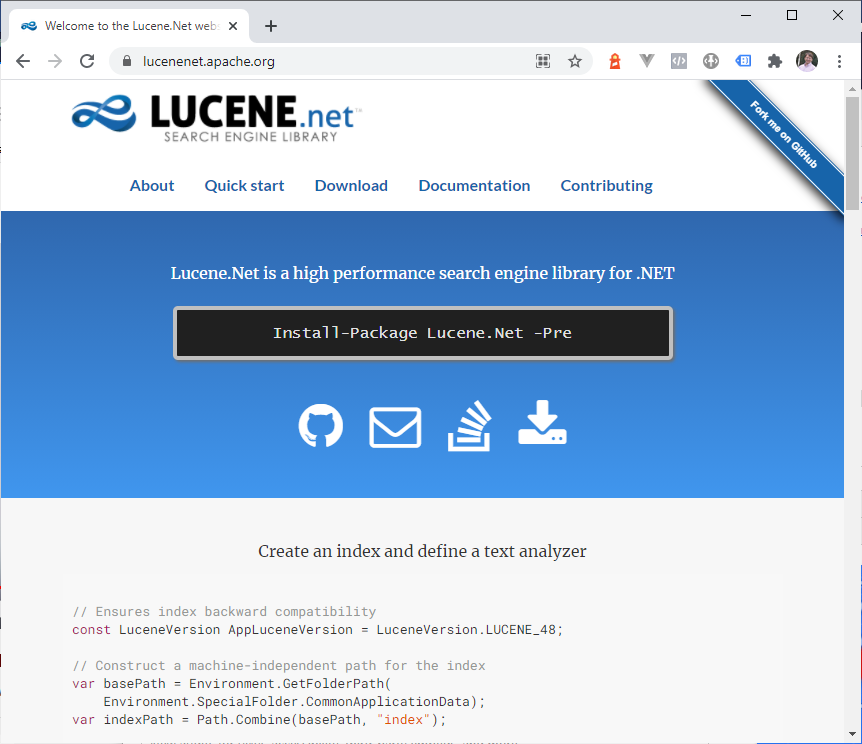
Task: Click the Lucene.net logo
Action: click(x=217, y=118)
